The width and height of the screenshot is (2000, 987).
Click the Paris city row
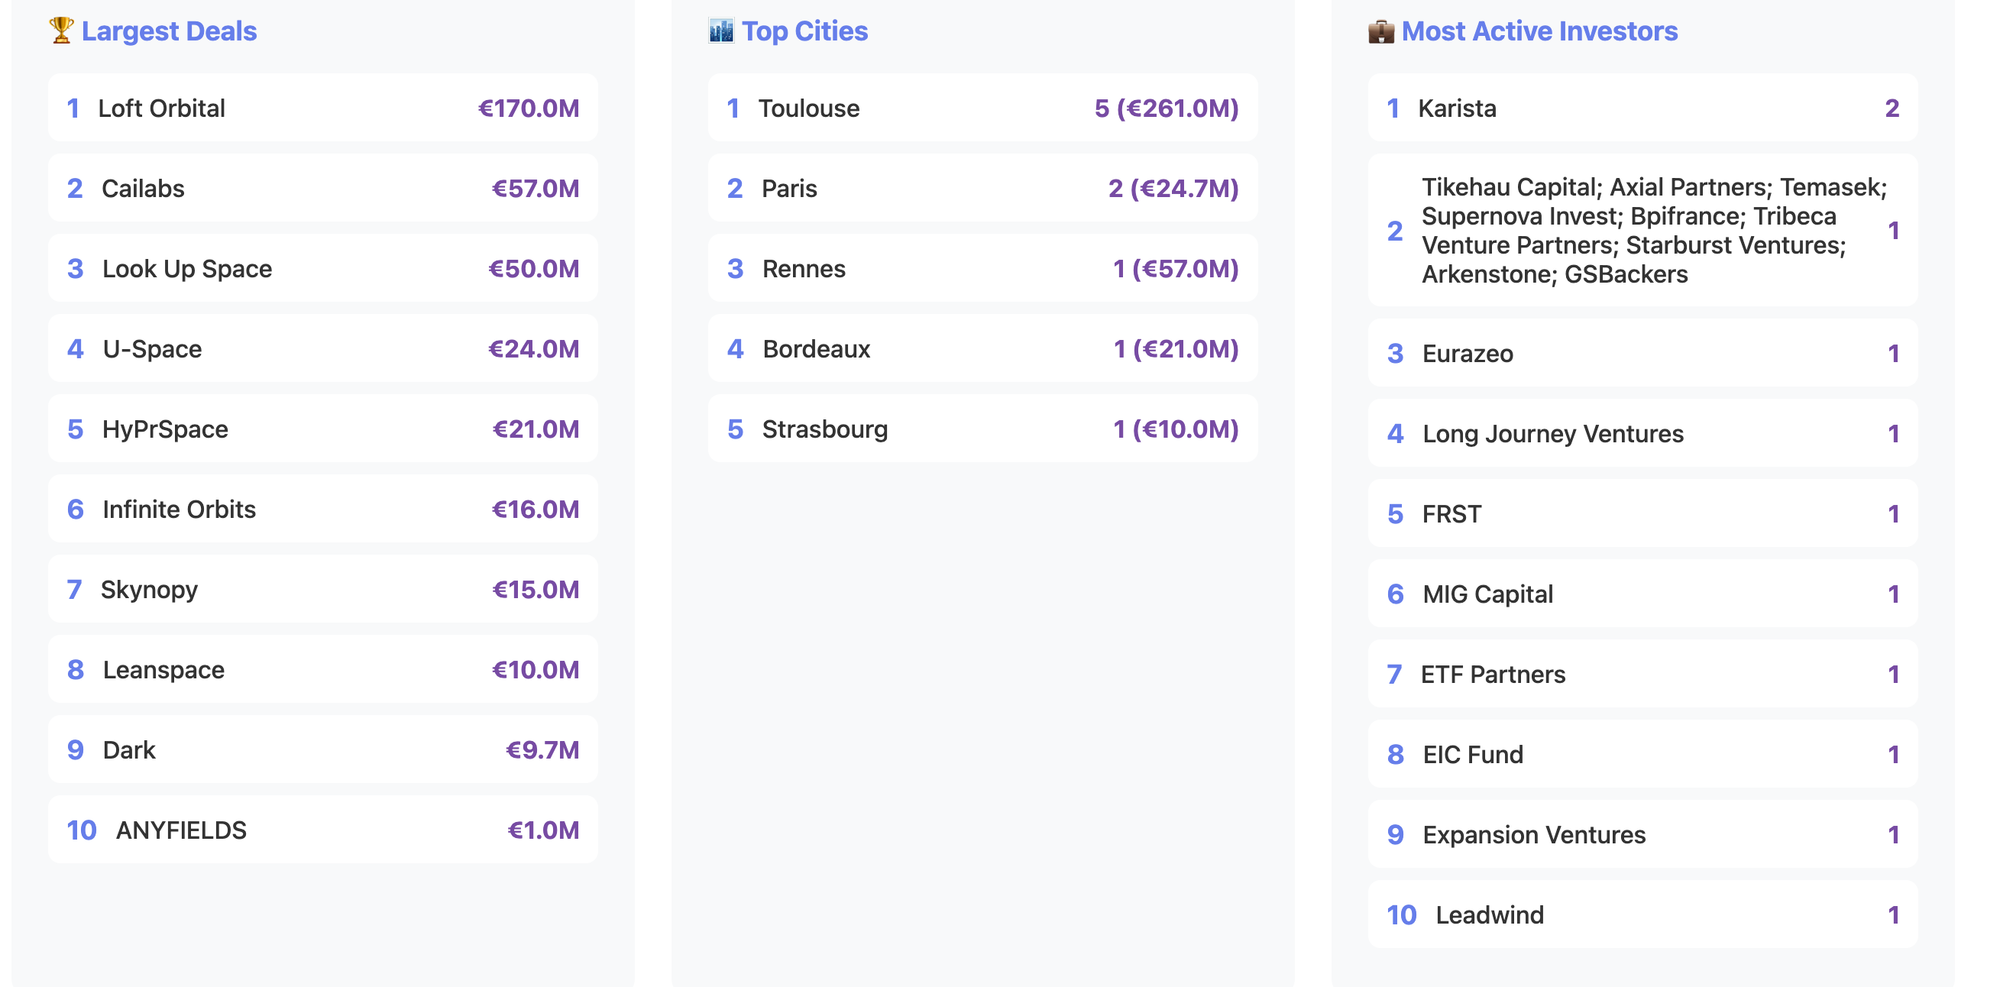(982, 188)
